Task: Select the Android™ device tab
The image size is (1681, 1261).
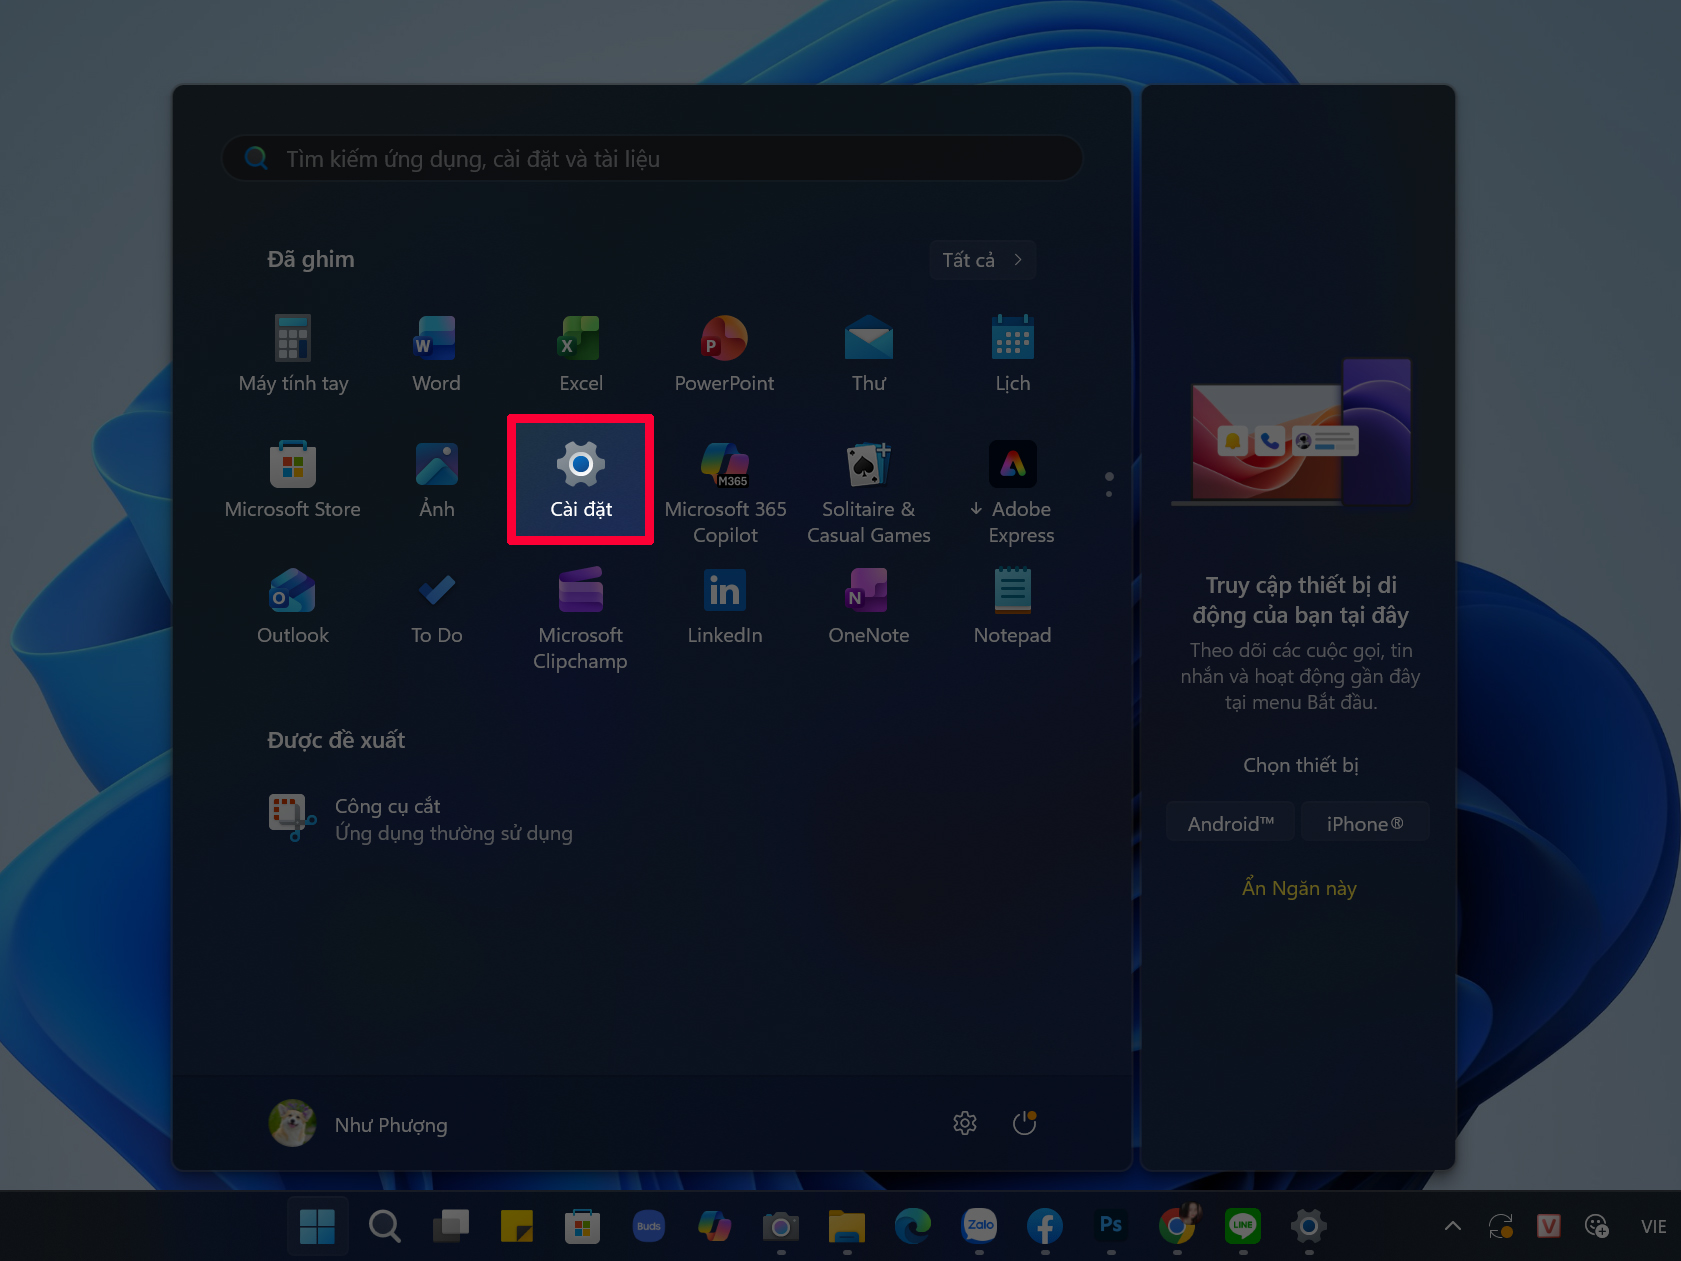Action: 1230,821
